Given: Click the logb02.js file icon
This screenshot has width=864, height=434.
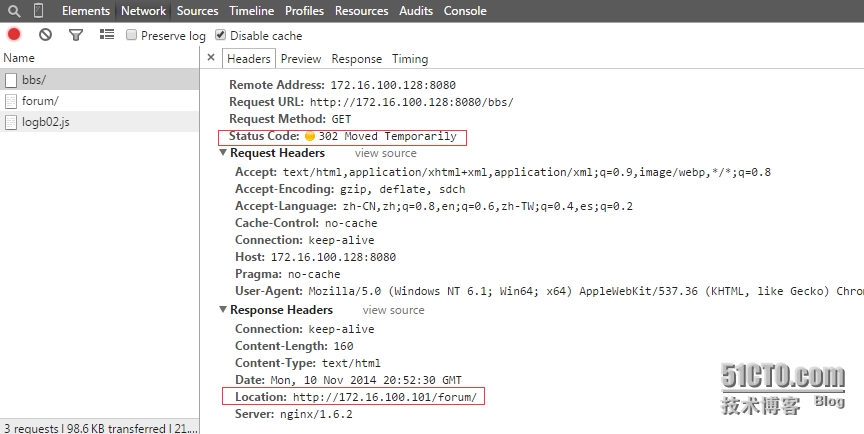Looking at the screenshot, I should click(10, 122).
